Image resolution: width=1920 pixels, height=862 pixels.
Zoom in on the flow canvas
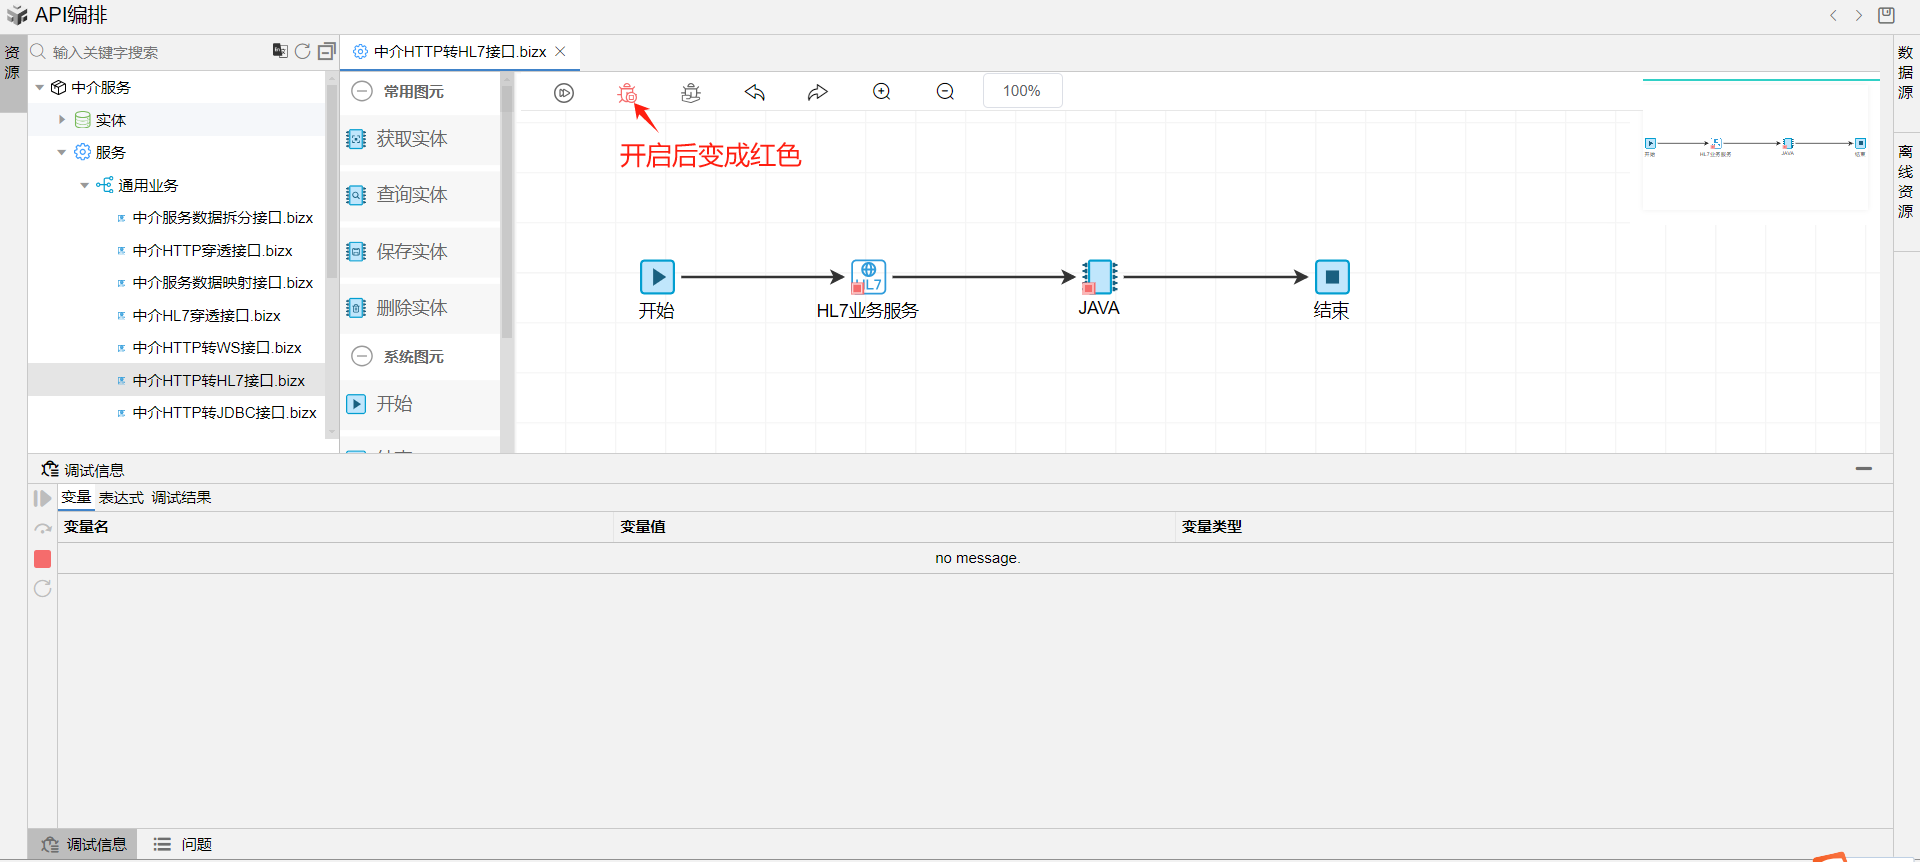click(882, 92)
